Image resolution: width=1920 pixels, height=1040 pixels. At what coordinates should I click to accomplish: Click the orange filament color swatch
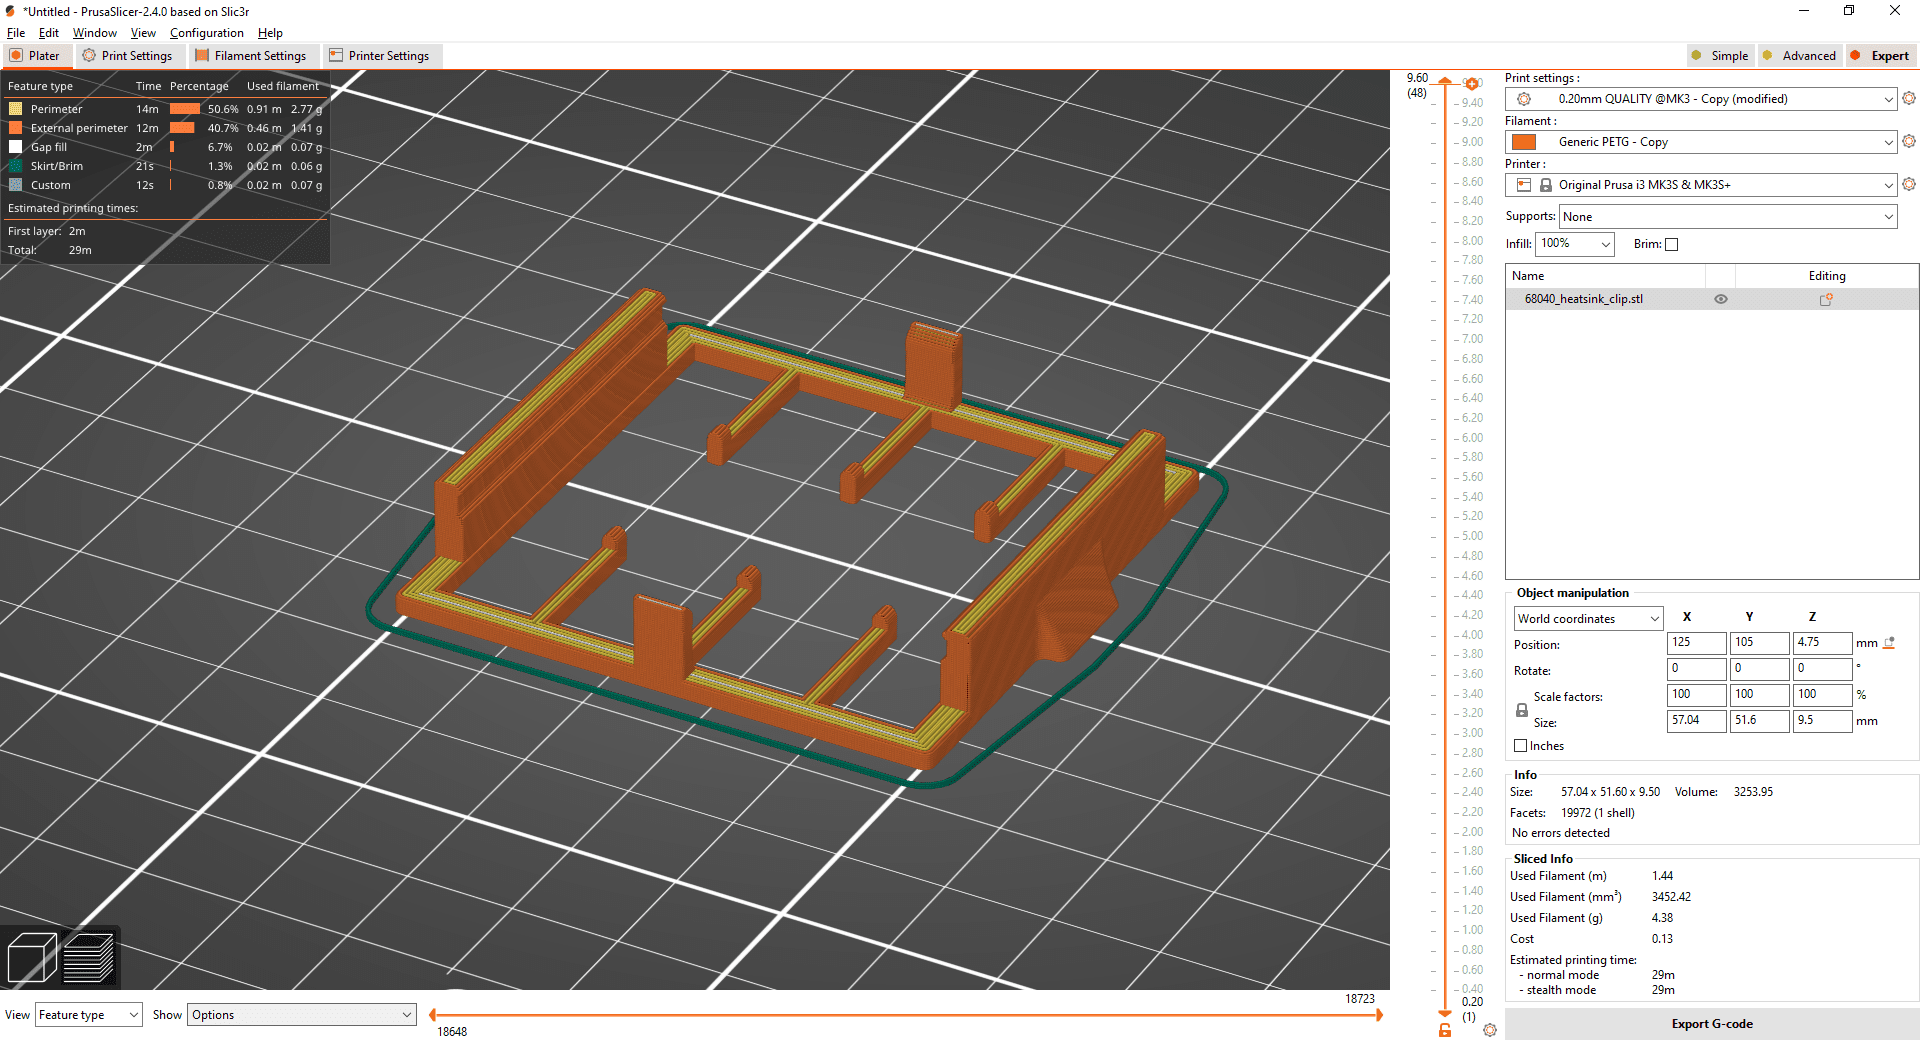coord(1524,142)
